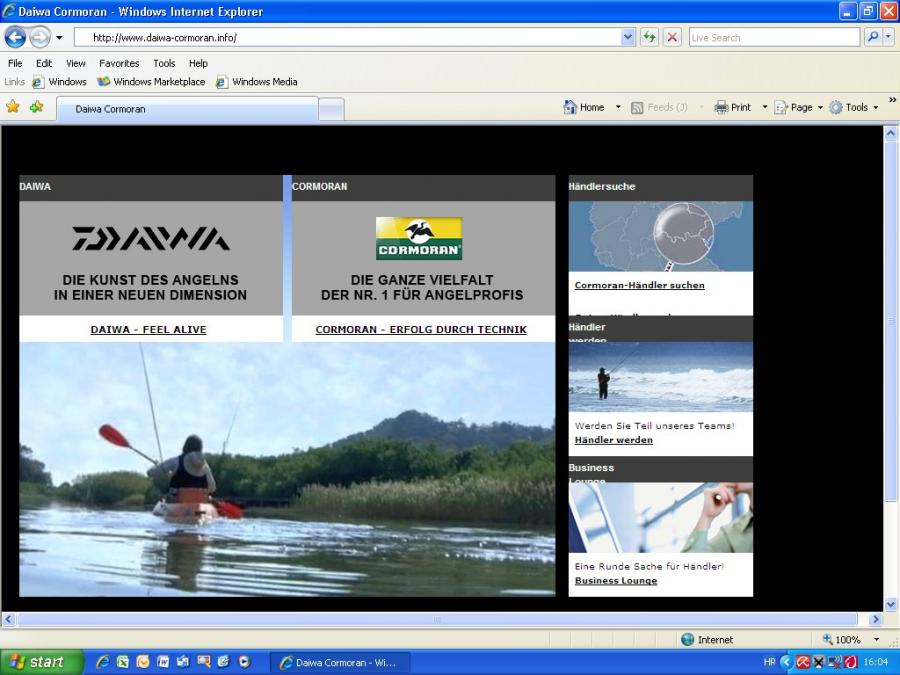Open the Favorites menu
900x675 pixels.
tap(119, 63)
